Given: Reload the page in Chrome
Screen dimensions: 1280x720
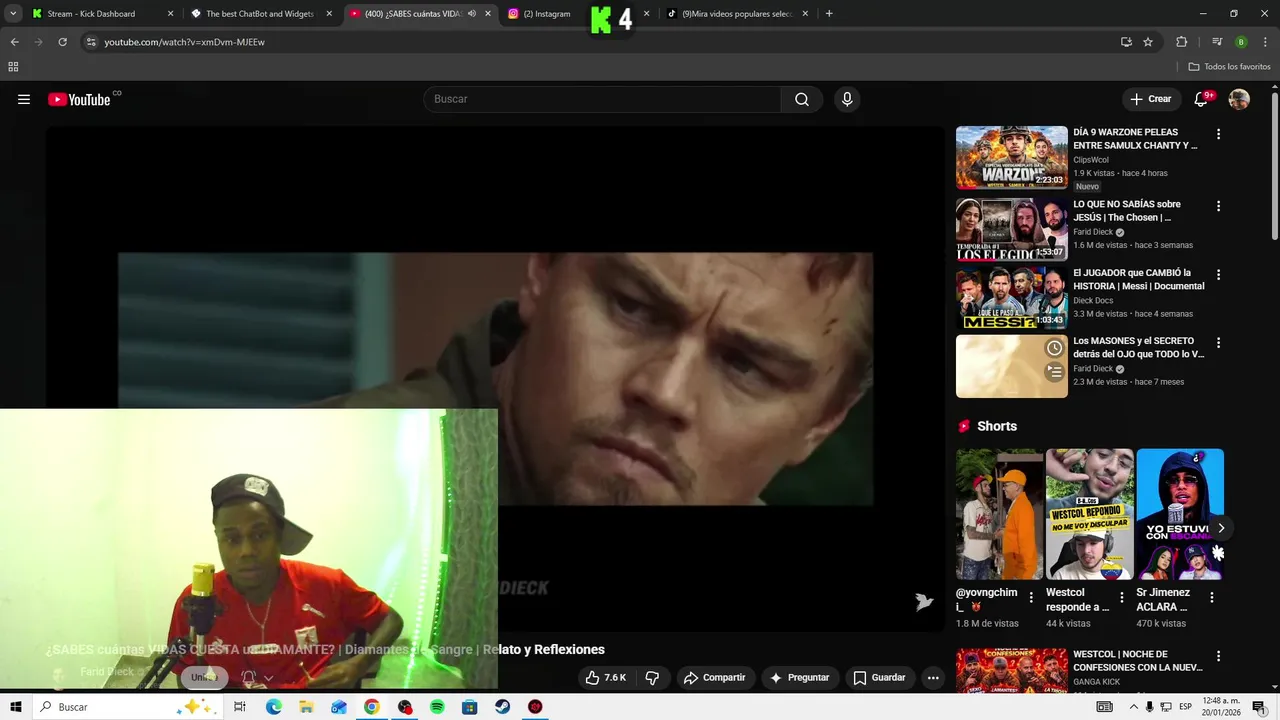Looking at the screenshot, I should [x=62, y=42].
